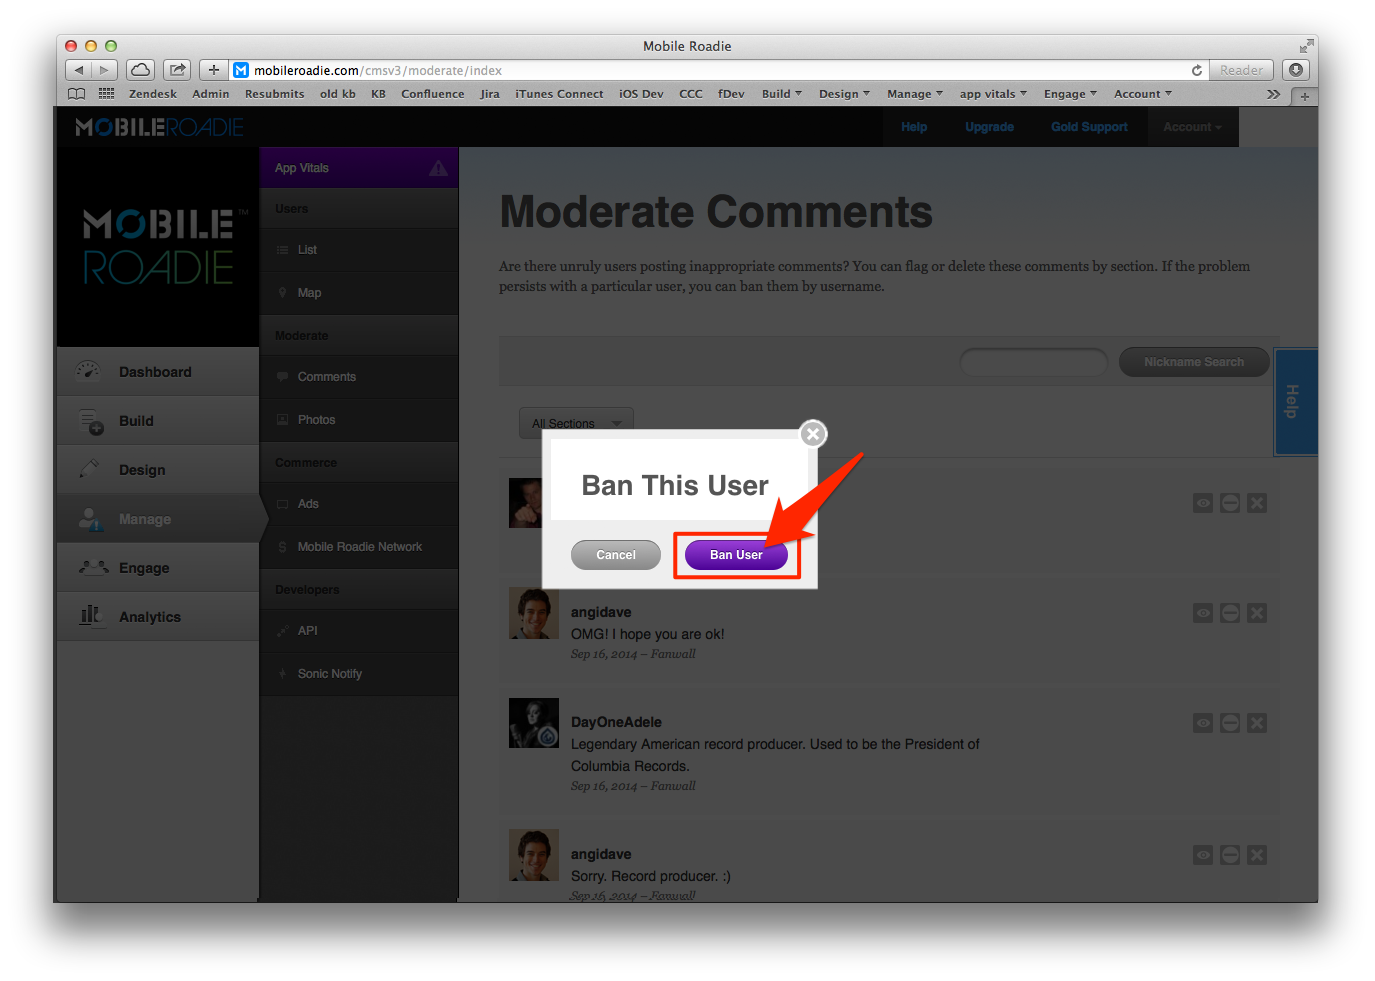Close the Ban This User dialog

pos(813,434)
